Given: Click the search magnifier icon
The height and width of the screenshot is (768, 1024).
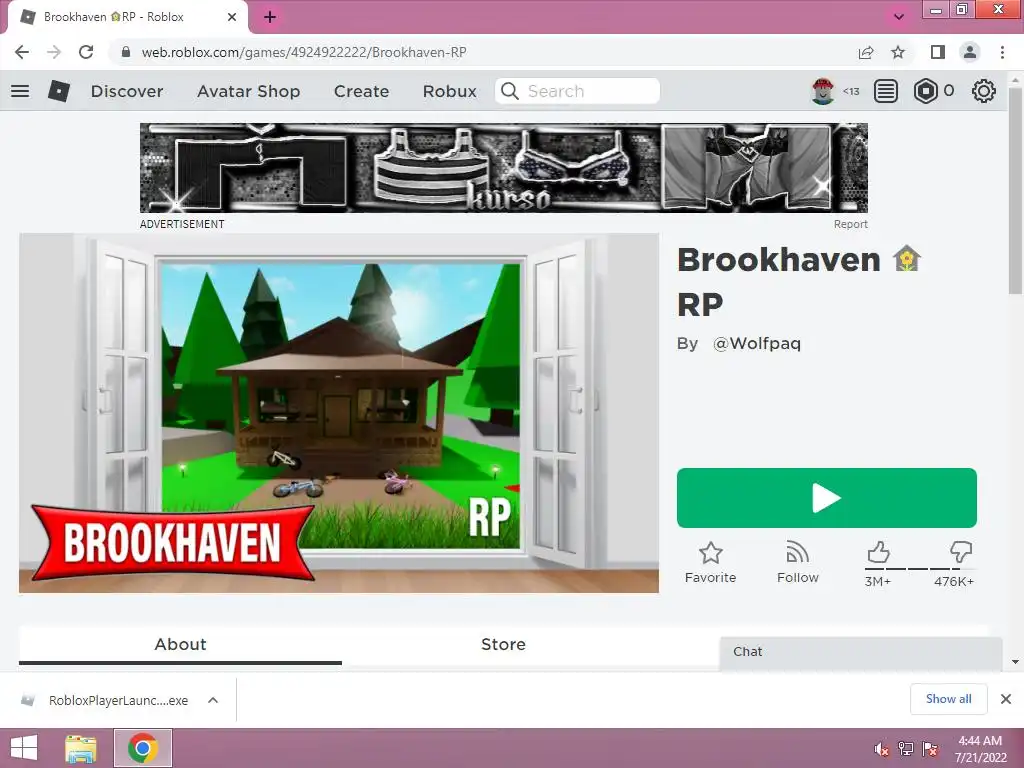Looking at the screenshot, I should (509, 91).
